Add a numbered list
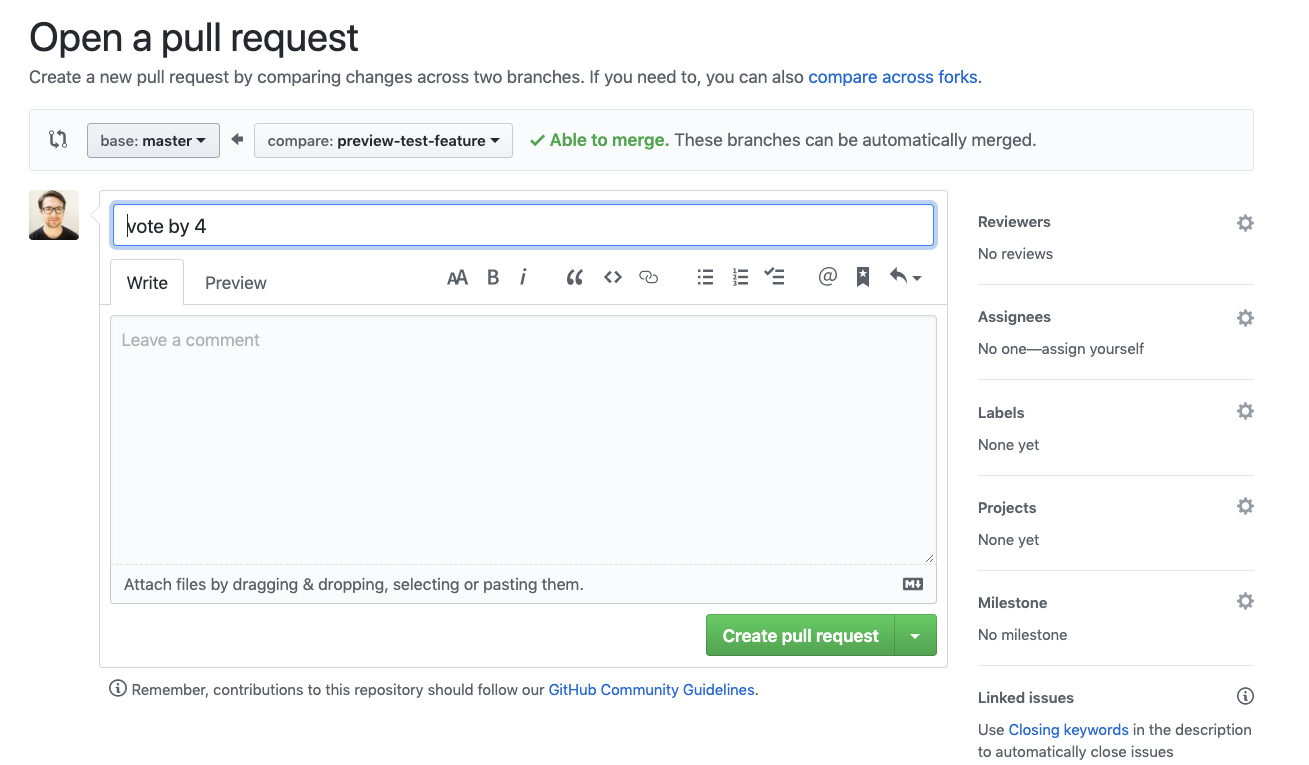Image resolution: width=1309 pixels, height=765 pixels. pos(740,277)
